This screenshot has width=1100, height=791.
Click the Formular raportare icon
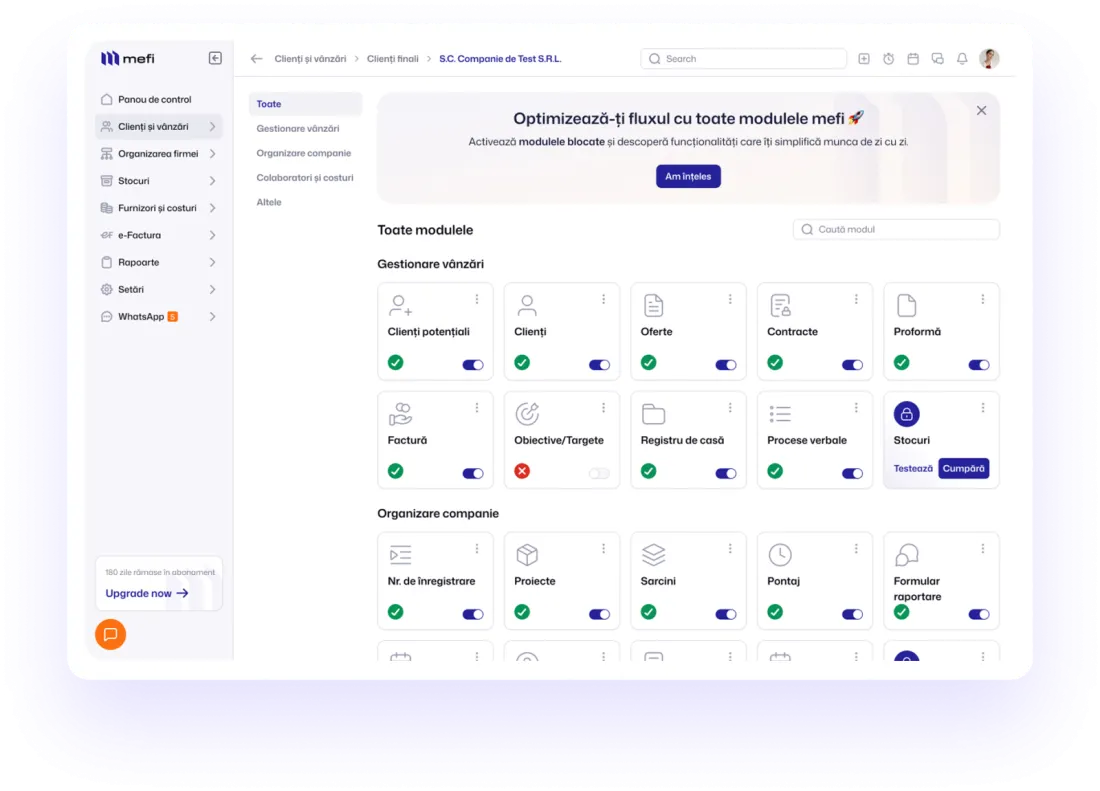906,555
